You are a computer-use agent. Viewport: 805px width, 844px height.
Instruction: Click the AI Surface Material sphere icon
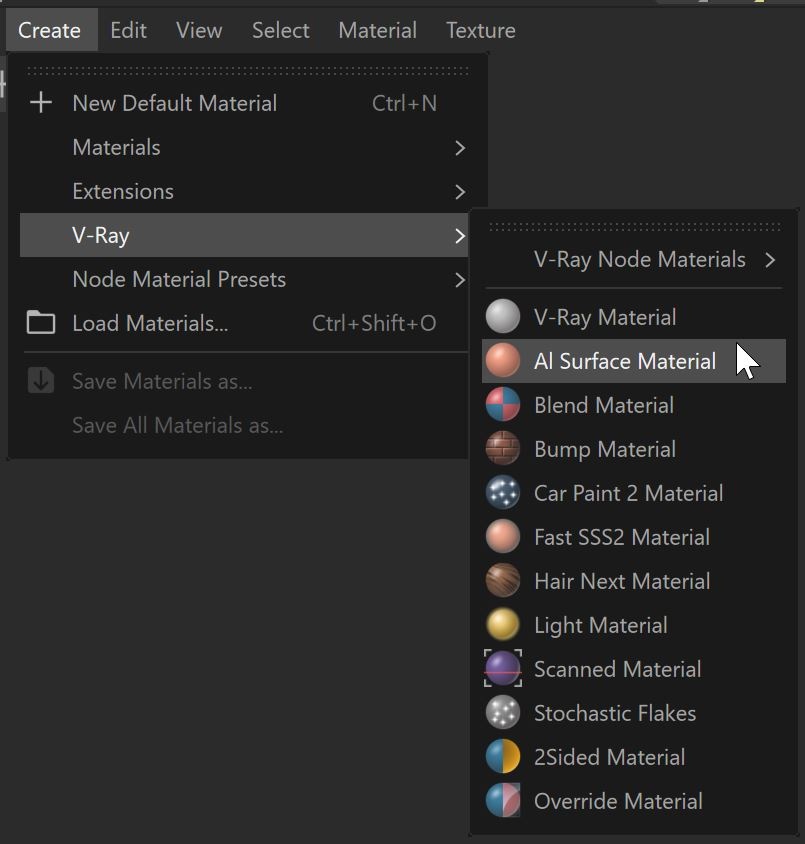pyautogui.click(x=503, y=360)
